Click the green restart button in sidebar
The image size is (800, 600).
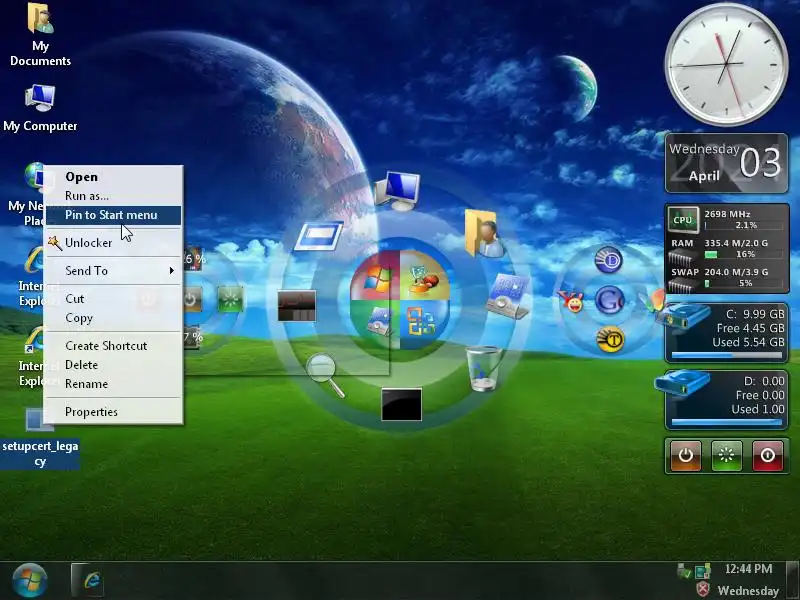[x=727, y=455]
